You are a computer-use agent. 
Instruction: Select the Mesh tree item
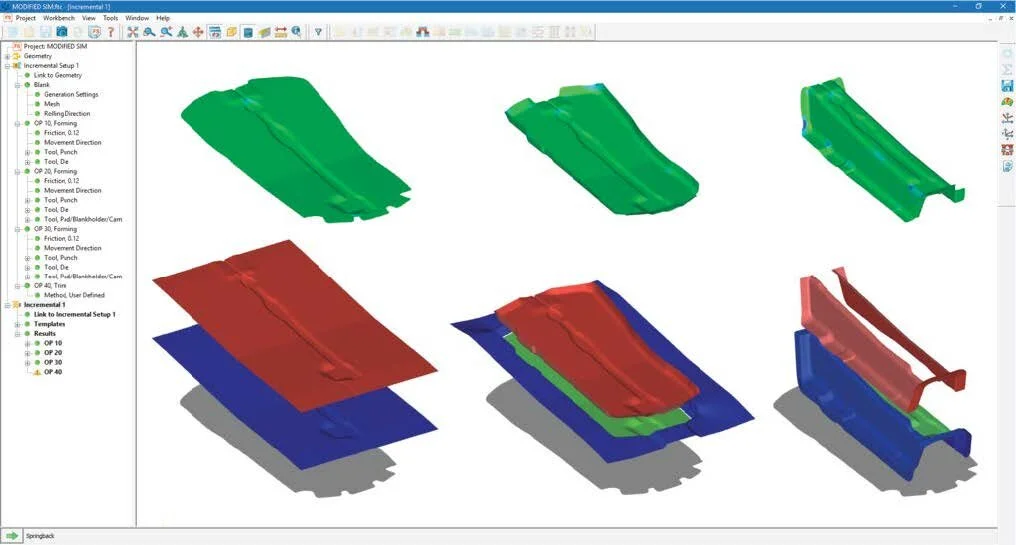click(52, 104)
